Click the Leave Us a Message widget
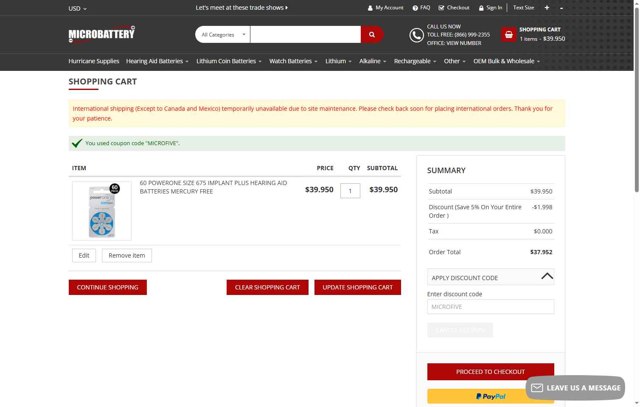The height and width of the screenshot is (407, 640). [576, 388]
